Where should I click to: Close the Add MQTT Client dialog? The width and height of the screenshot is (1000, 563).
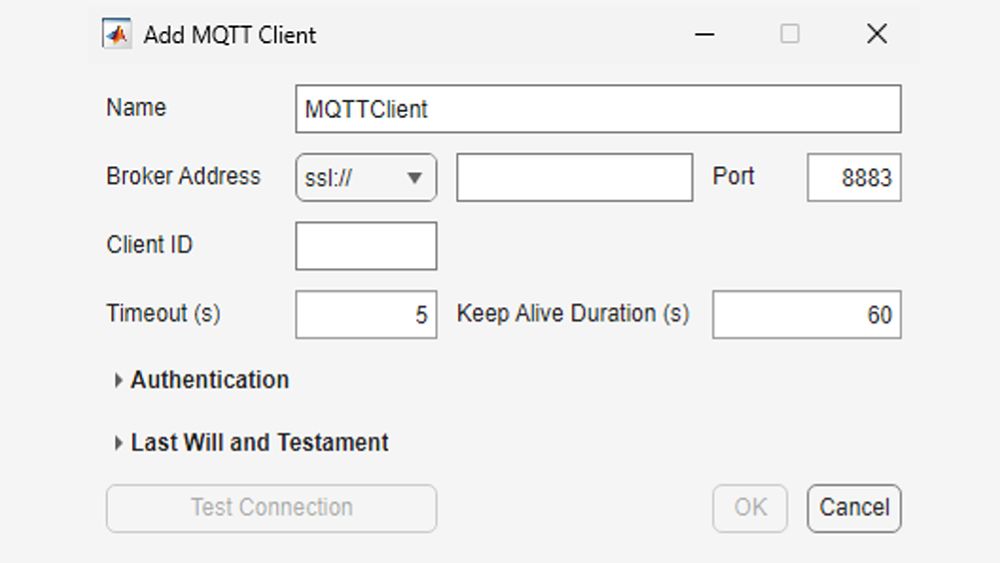click(877, 34)
